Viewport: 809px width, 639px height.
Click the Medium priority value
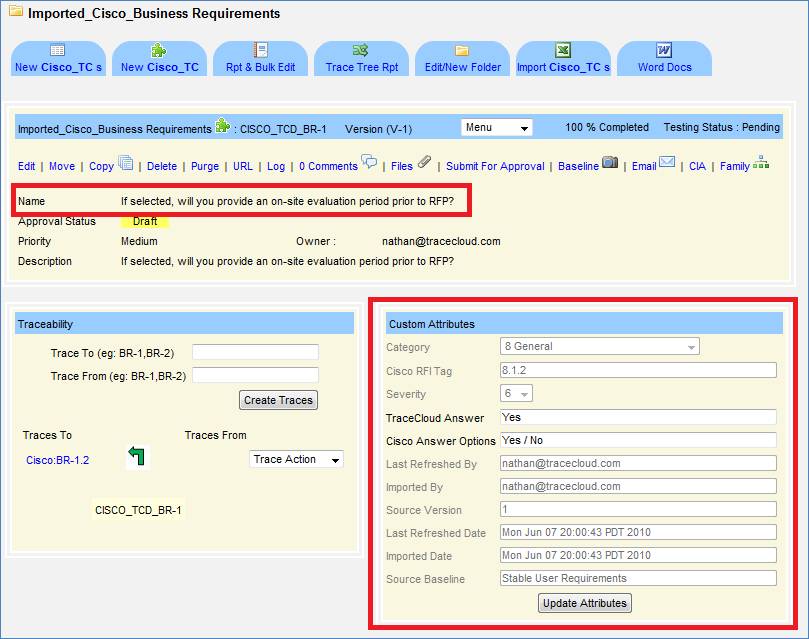(x=139, y=241)
